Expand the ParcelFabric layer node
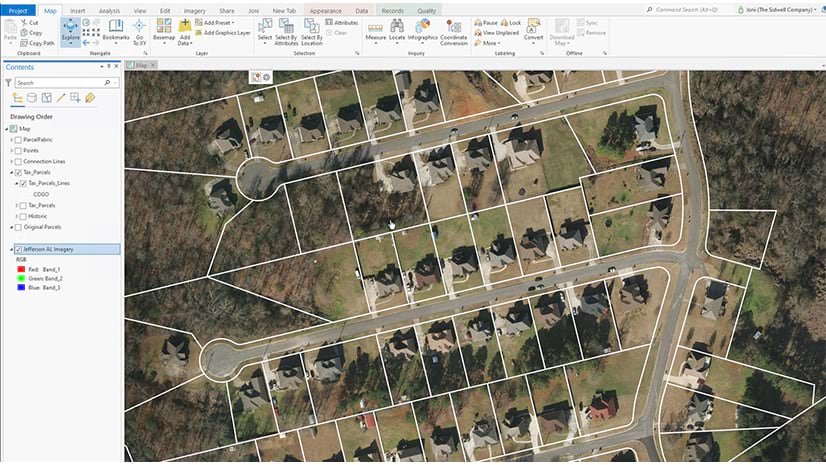Viewport: 826px width, 465px height. (x=12, y=140)
